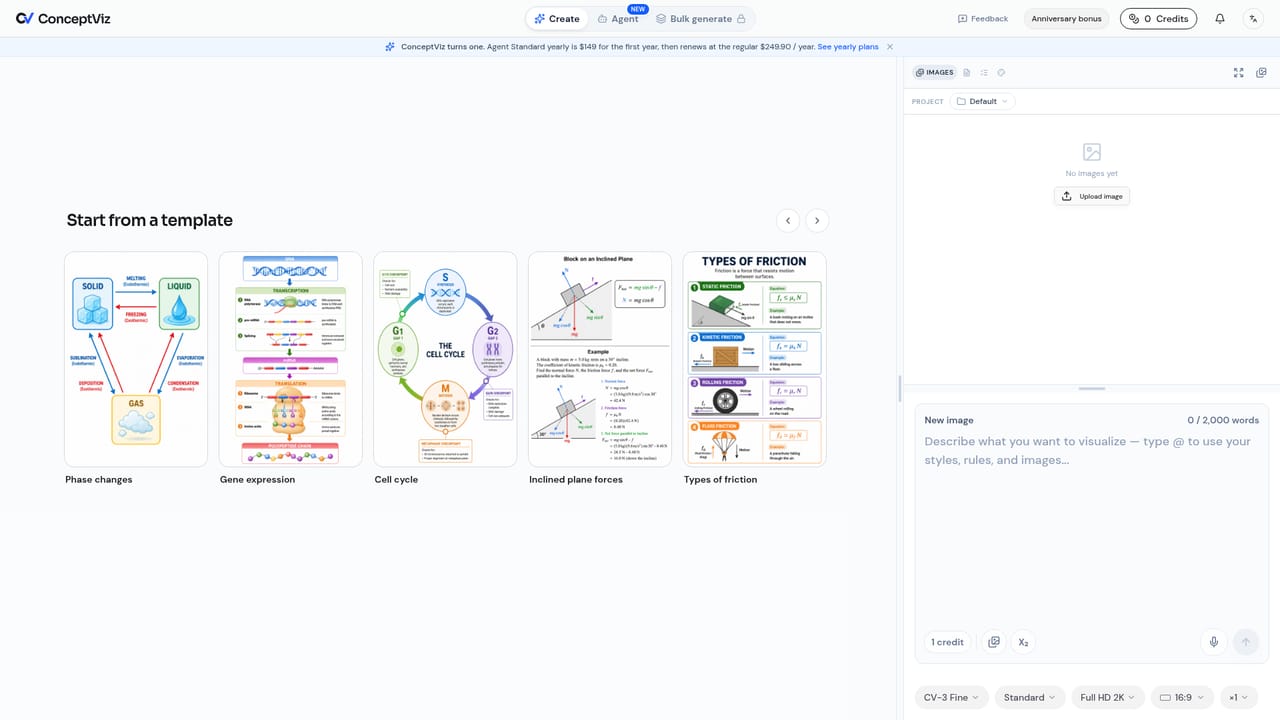Switch to the list panel icon

coord(984,73)
